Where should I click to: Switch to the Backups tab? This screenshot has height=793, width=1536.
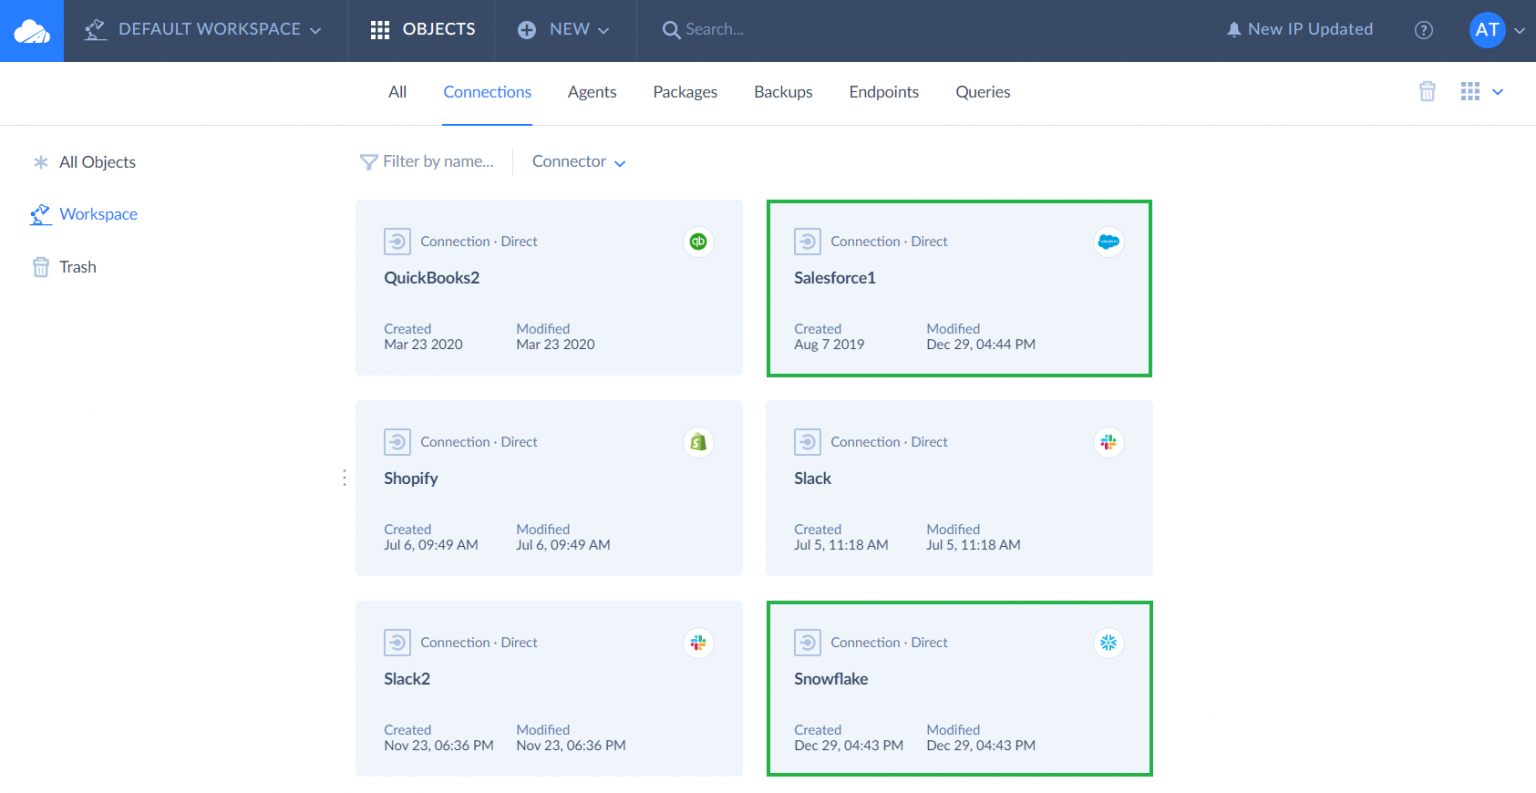783,92
